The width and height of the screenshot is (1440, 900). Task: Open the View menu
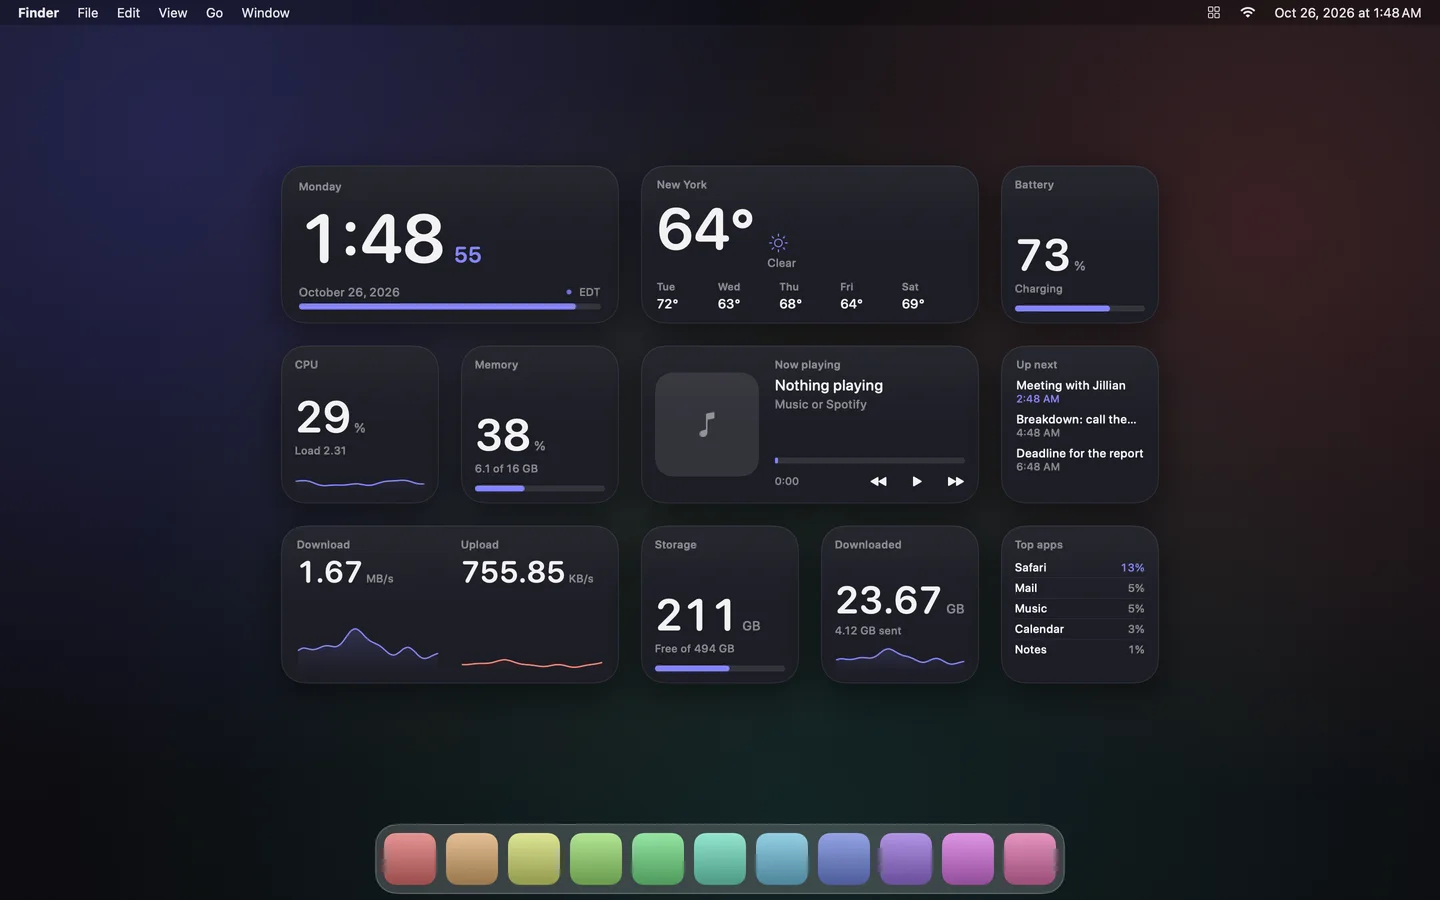[x=173, y=13]
